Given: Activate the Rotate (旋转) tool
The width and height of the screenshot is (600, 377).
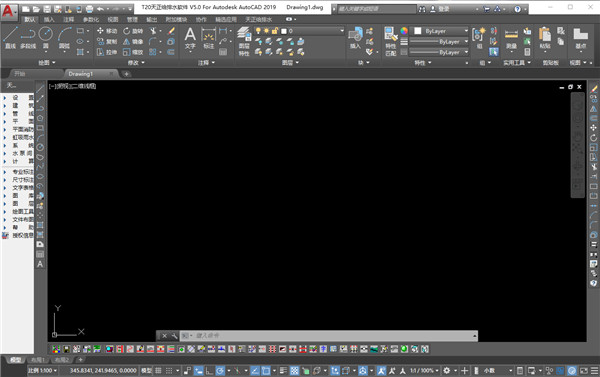Looking at the screenshot, I should click(x=133, y=31).
